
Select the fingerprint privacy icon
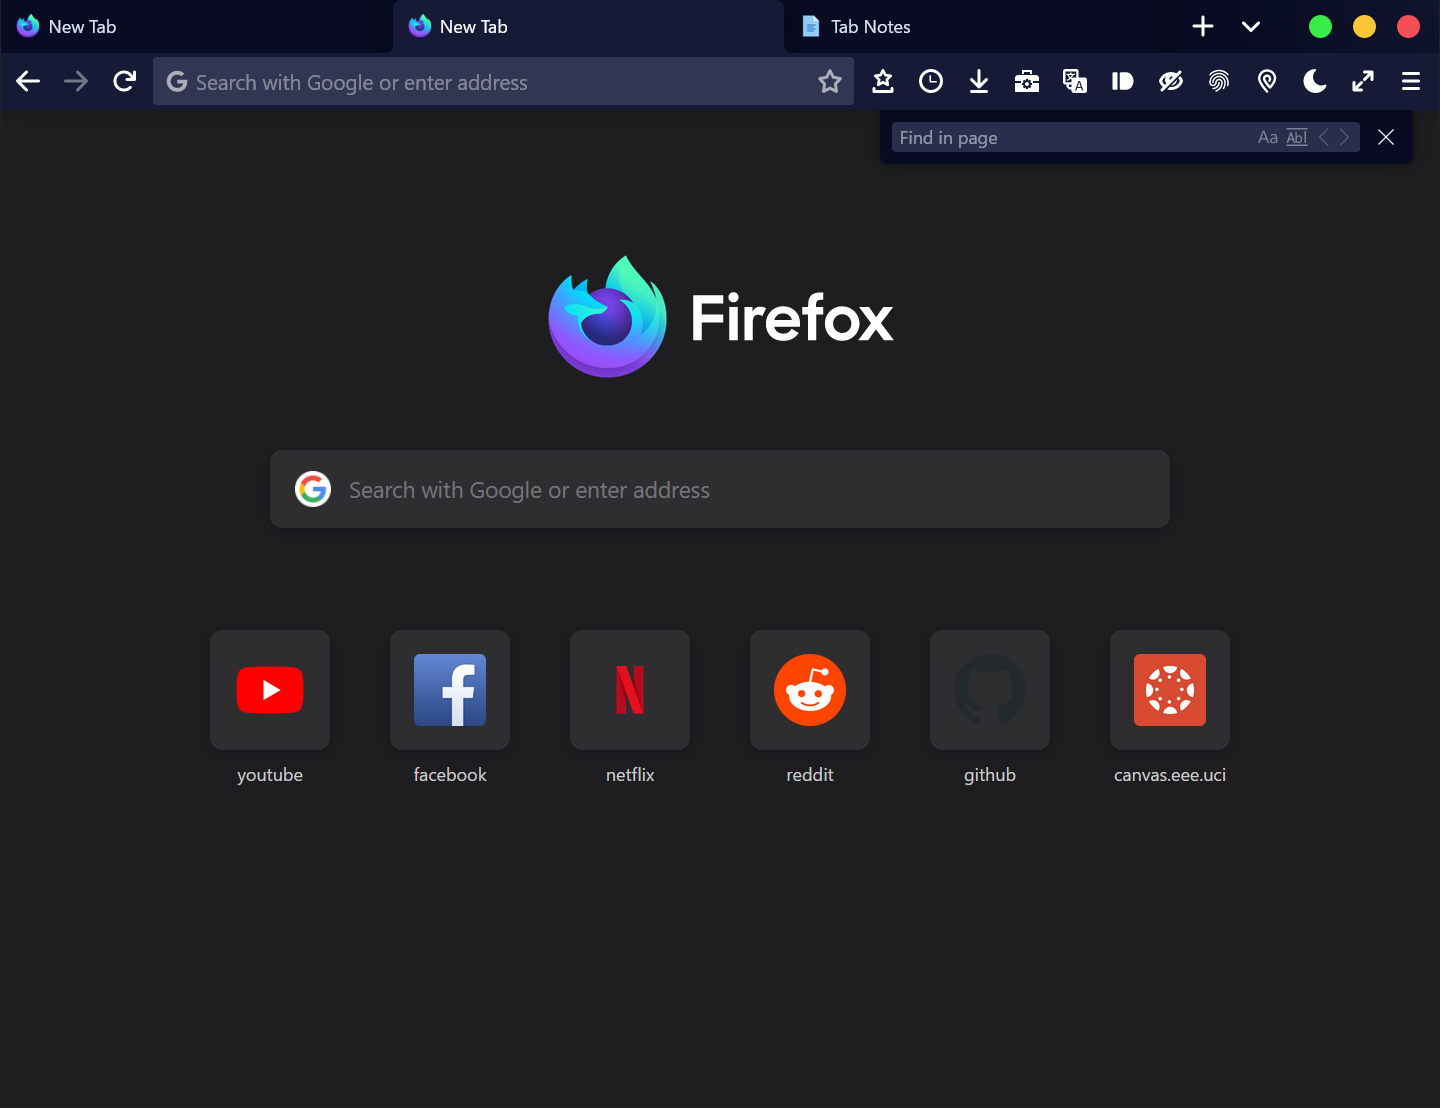1218,81
